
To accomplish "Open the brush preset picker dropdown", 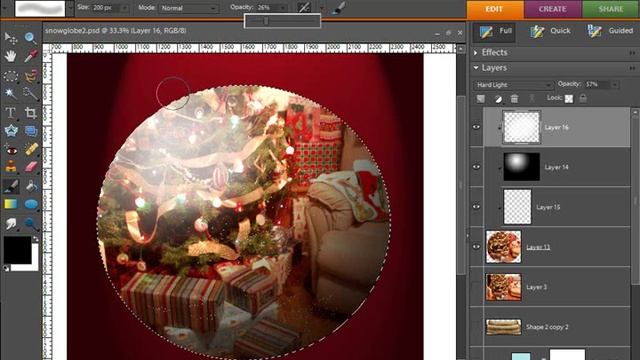I will coord(70,8).
